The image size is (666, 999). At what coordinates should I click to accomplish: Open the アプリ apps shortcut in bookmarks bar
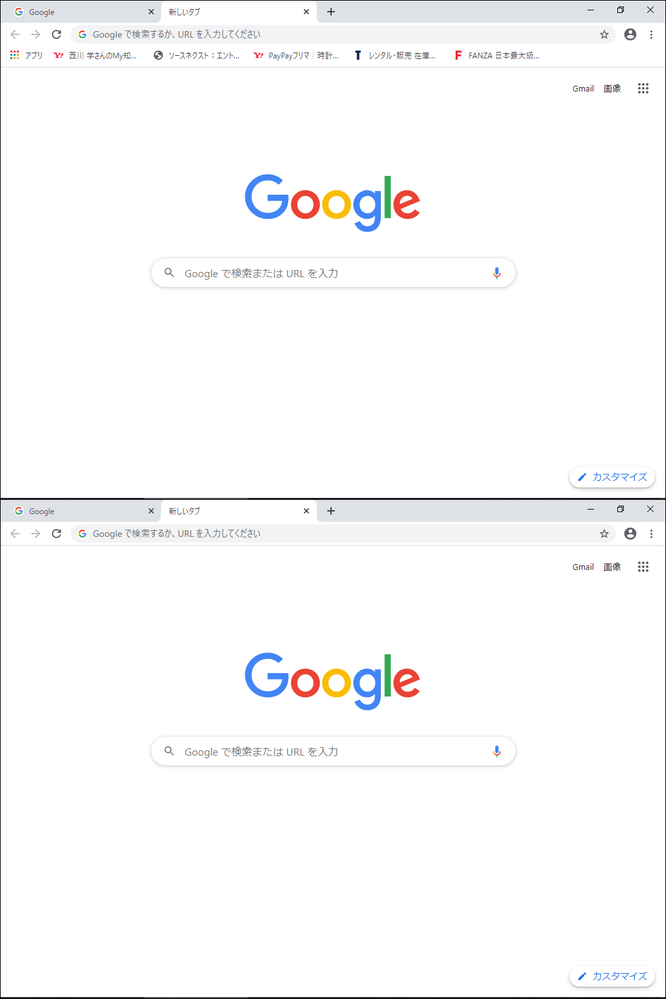pos(26,55)
